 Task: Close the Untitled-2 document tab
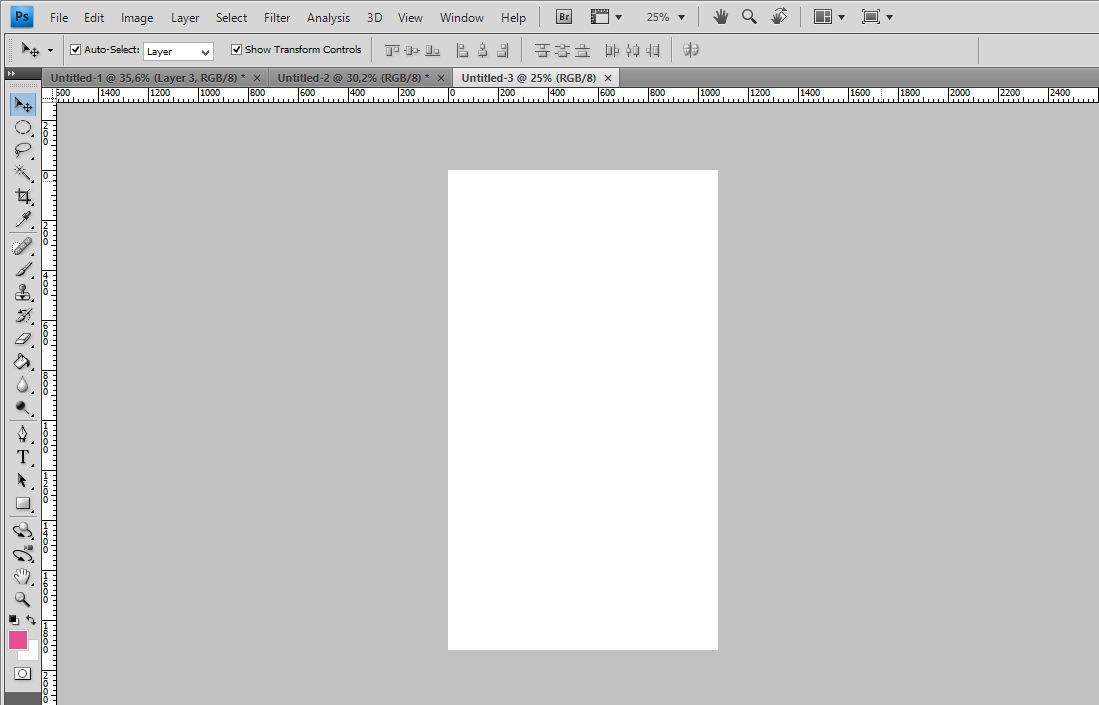point(441,78)
